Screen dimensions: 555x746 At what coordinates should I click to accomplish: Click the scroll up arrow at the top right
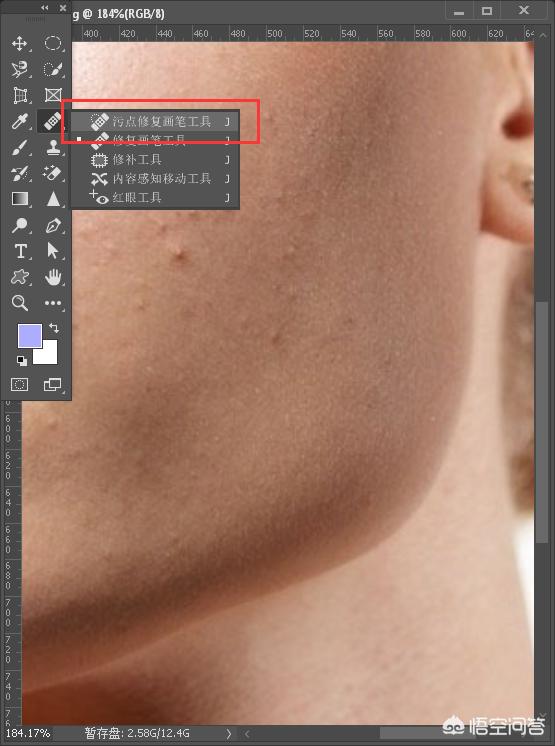click(x=544, y=34)
